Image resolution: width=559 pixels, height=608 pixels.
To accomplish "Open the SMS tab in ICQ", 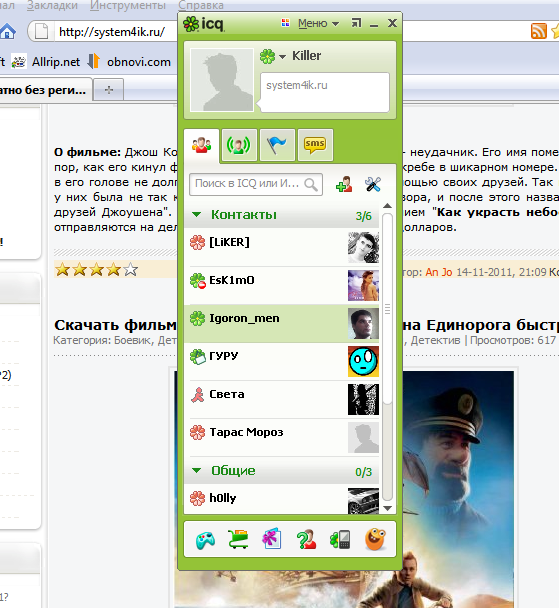I will pos(314,145).
